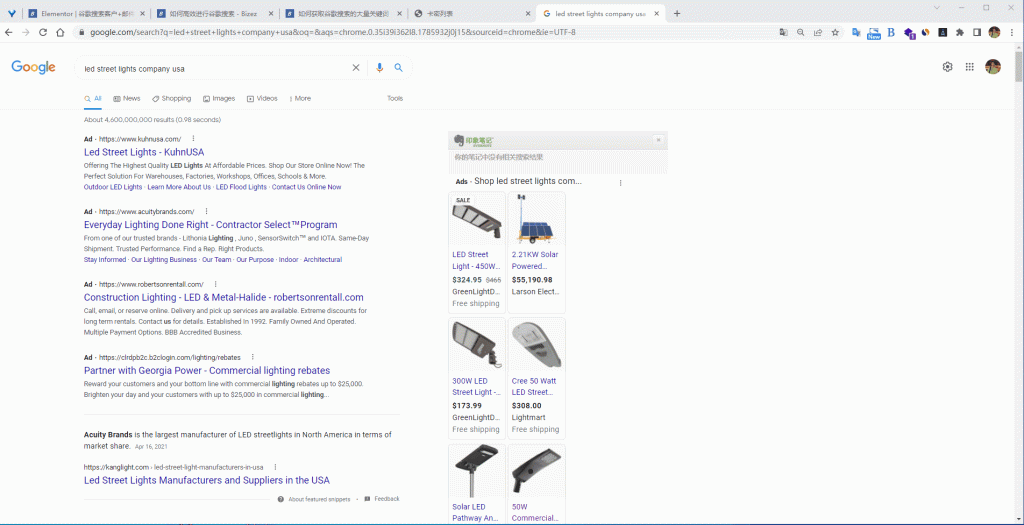Open Everyday Lighting Done Right ad link
The image size is (1024, 525).
pyautogui.click(x=210, y=225)
